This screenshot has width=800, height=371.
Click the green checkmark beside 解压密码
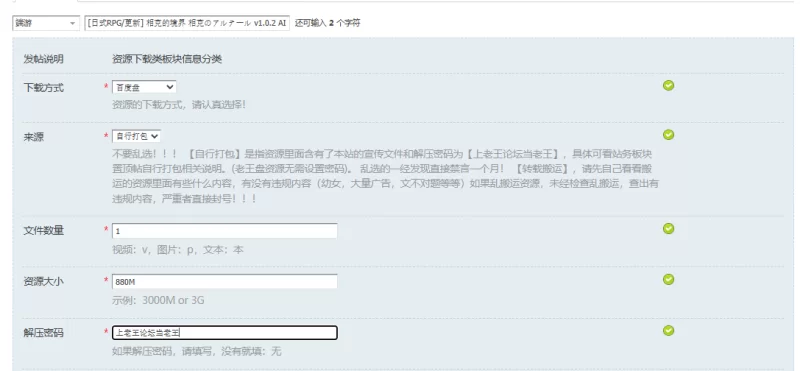pos(668,331)
